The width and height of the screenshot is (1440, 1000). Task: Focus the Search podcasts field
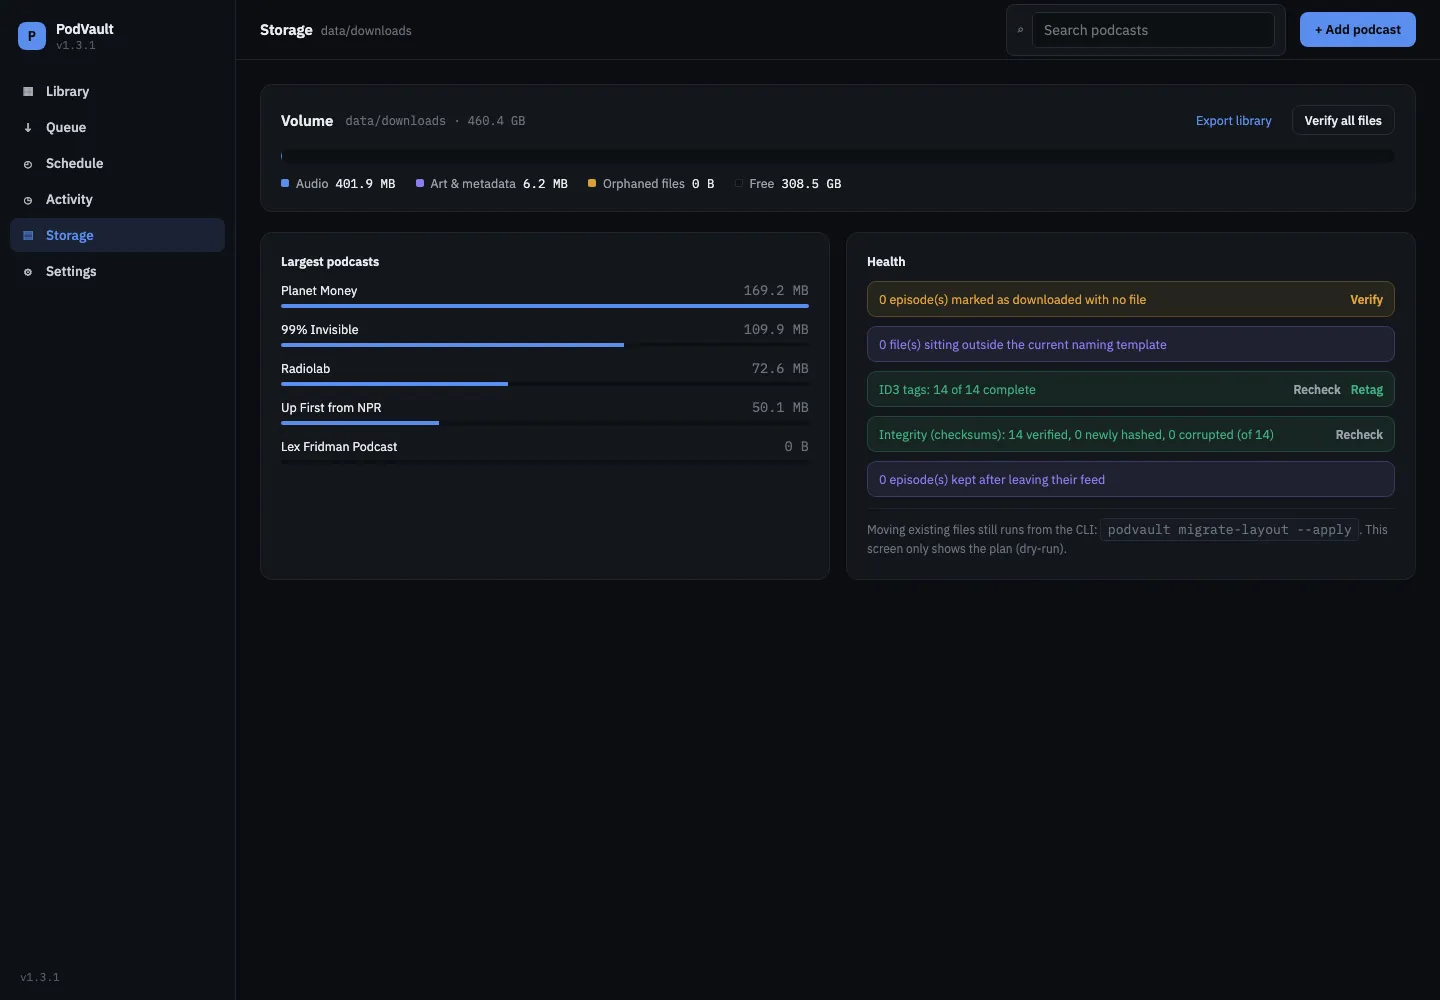1153,30
